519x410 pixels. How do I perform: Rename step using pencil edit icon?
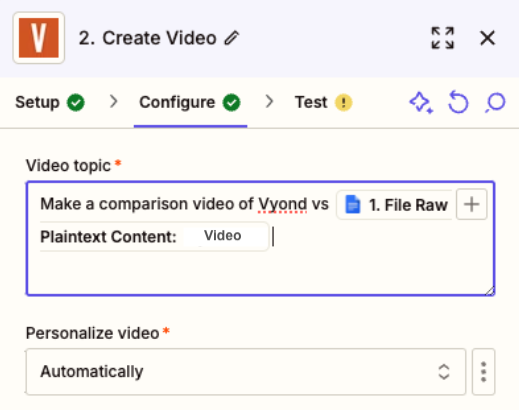click(232, 38)
